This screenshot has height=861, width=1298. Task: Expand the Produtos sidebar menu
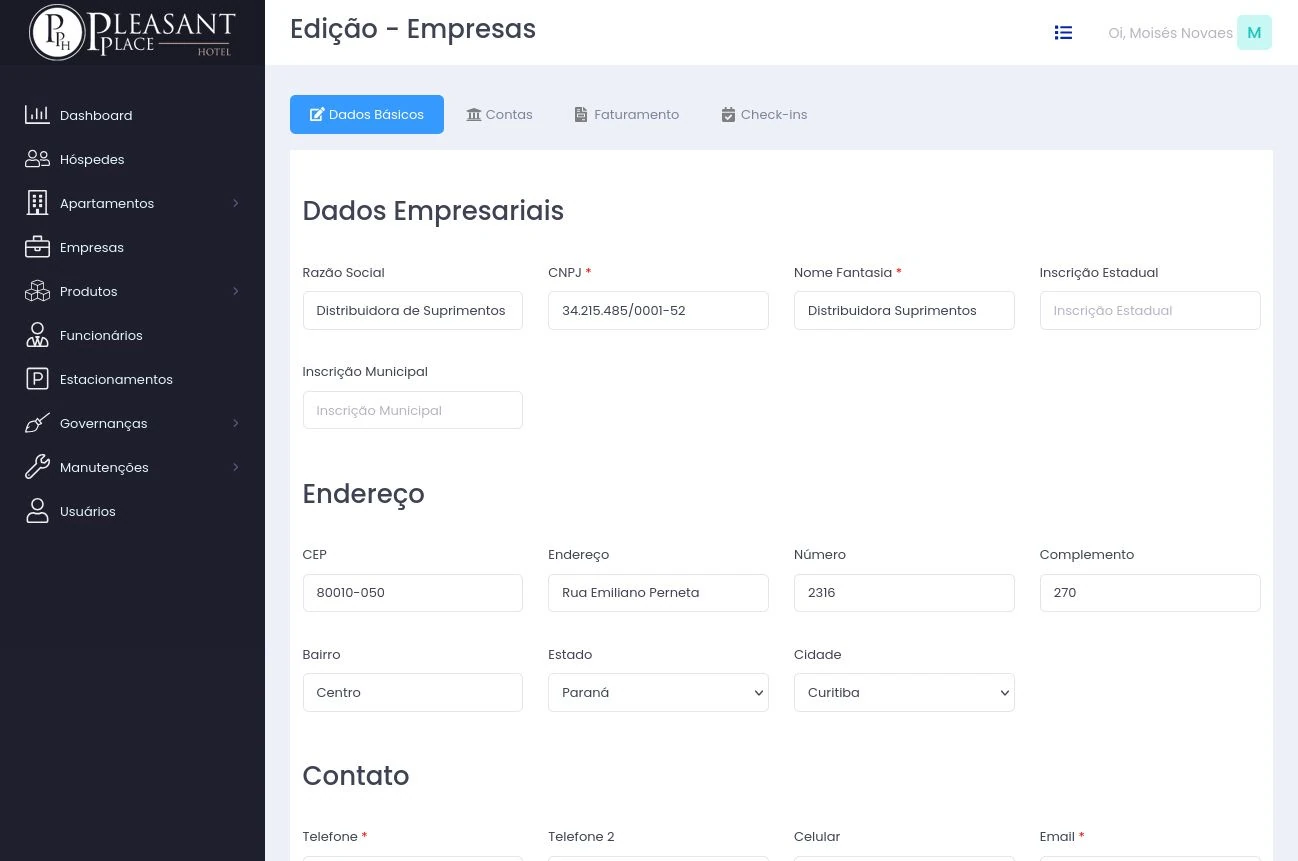click(236, 291)
